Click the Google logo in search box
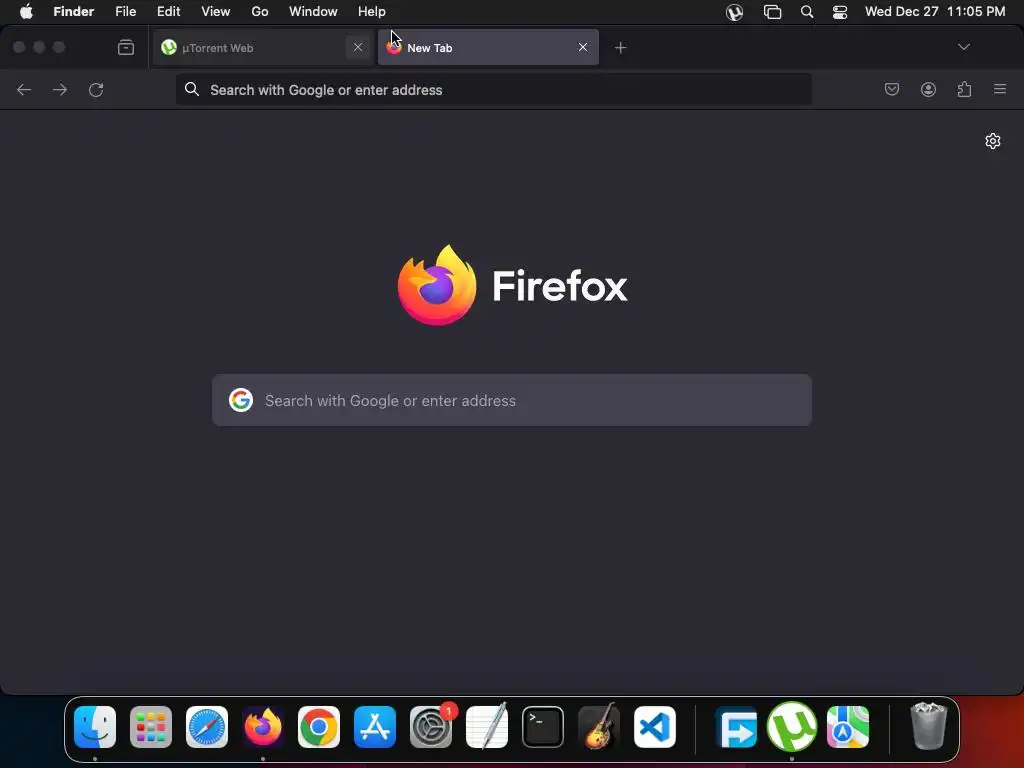Image resolution: width=1024 pixels, height=768 pixels. (x=240, y=400)
